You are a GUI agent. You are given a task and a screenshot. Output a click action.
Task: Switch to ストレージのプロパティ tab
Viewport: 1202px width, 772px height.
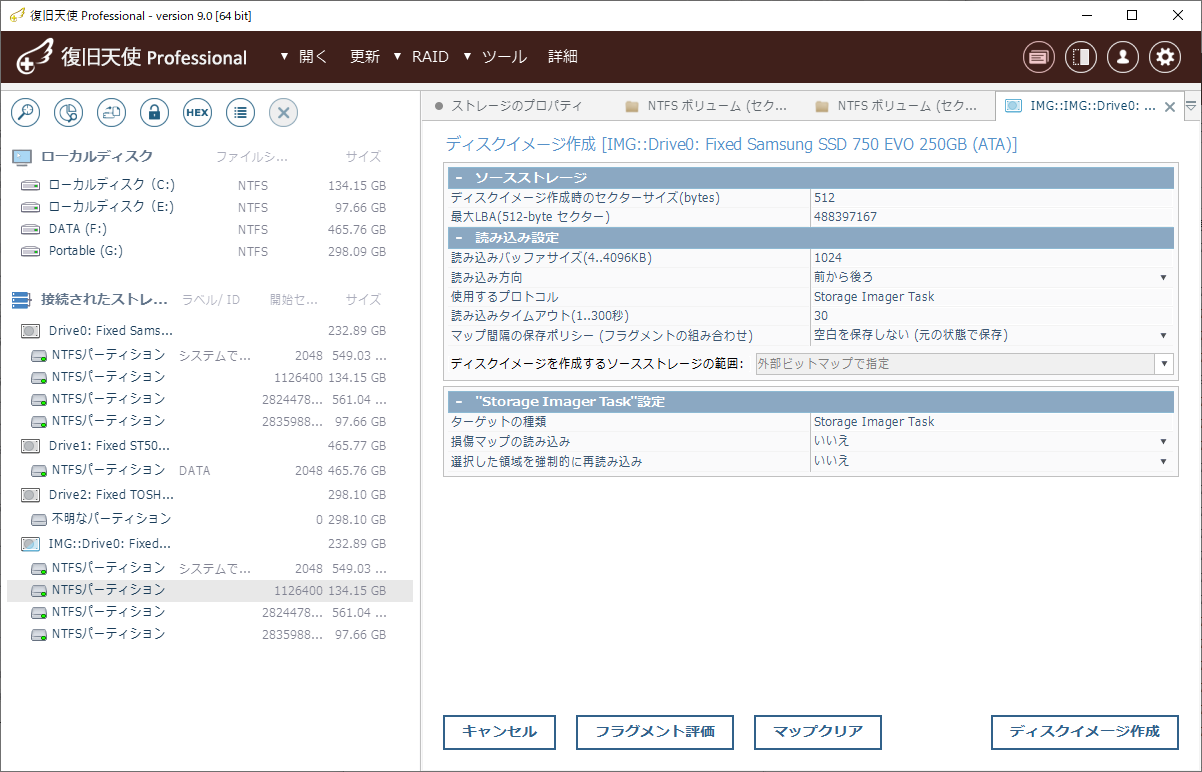pyautogui.click(x=516, y=106)
